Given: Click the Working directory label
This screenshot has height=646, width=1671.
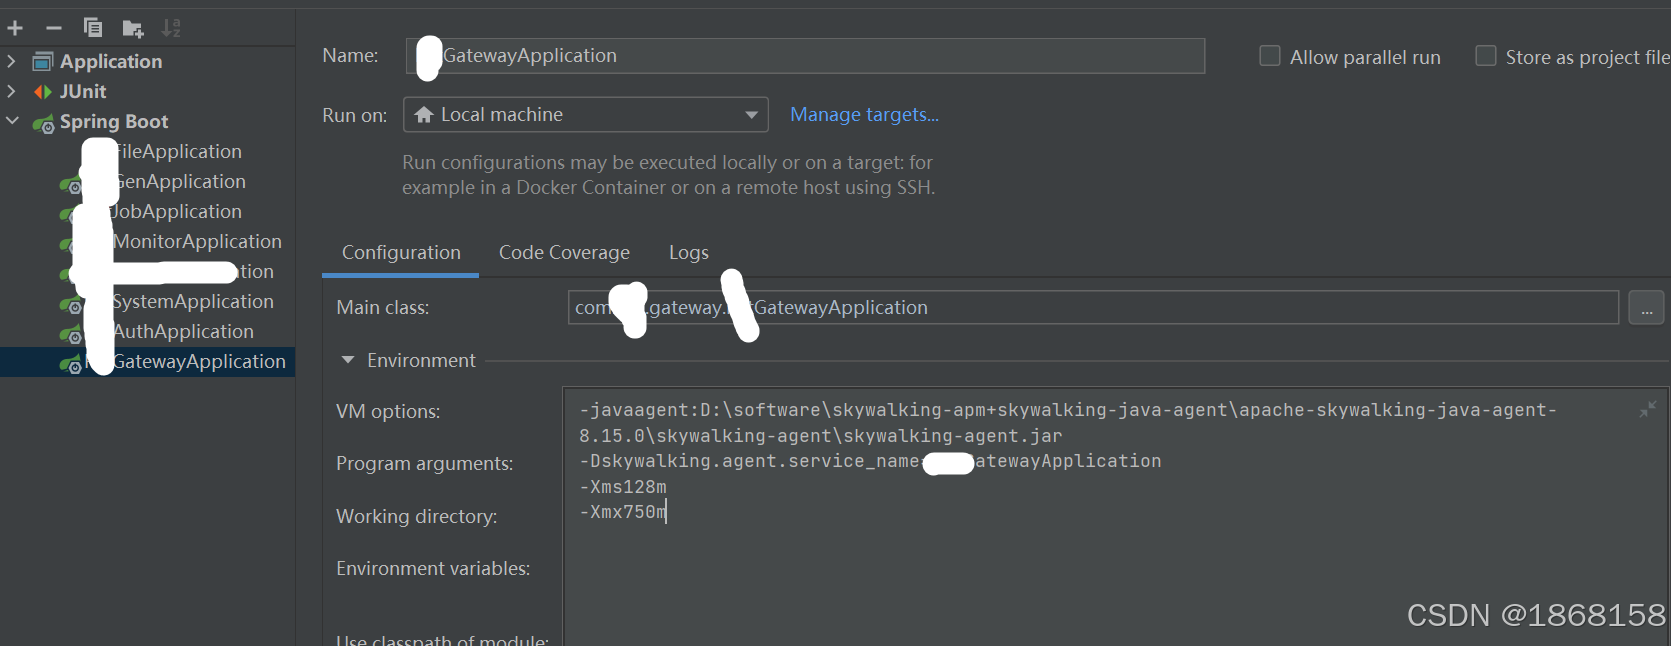Looking at the screenshot, I should coord(416,516).
